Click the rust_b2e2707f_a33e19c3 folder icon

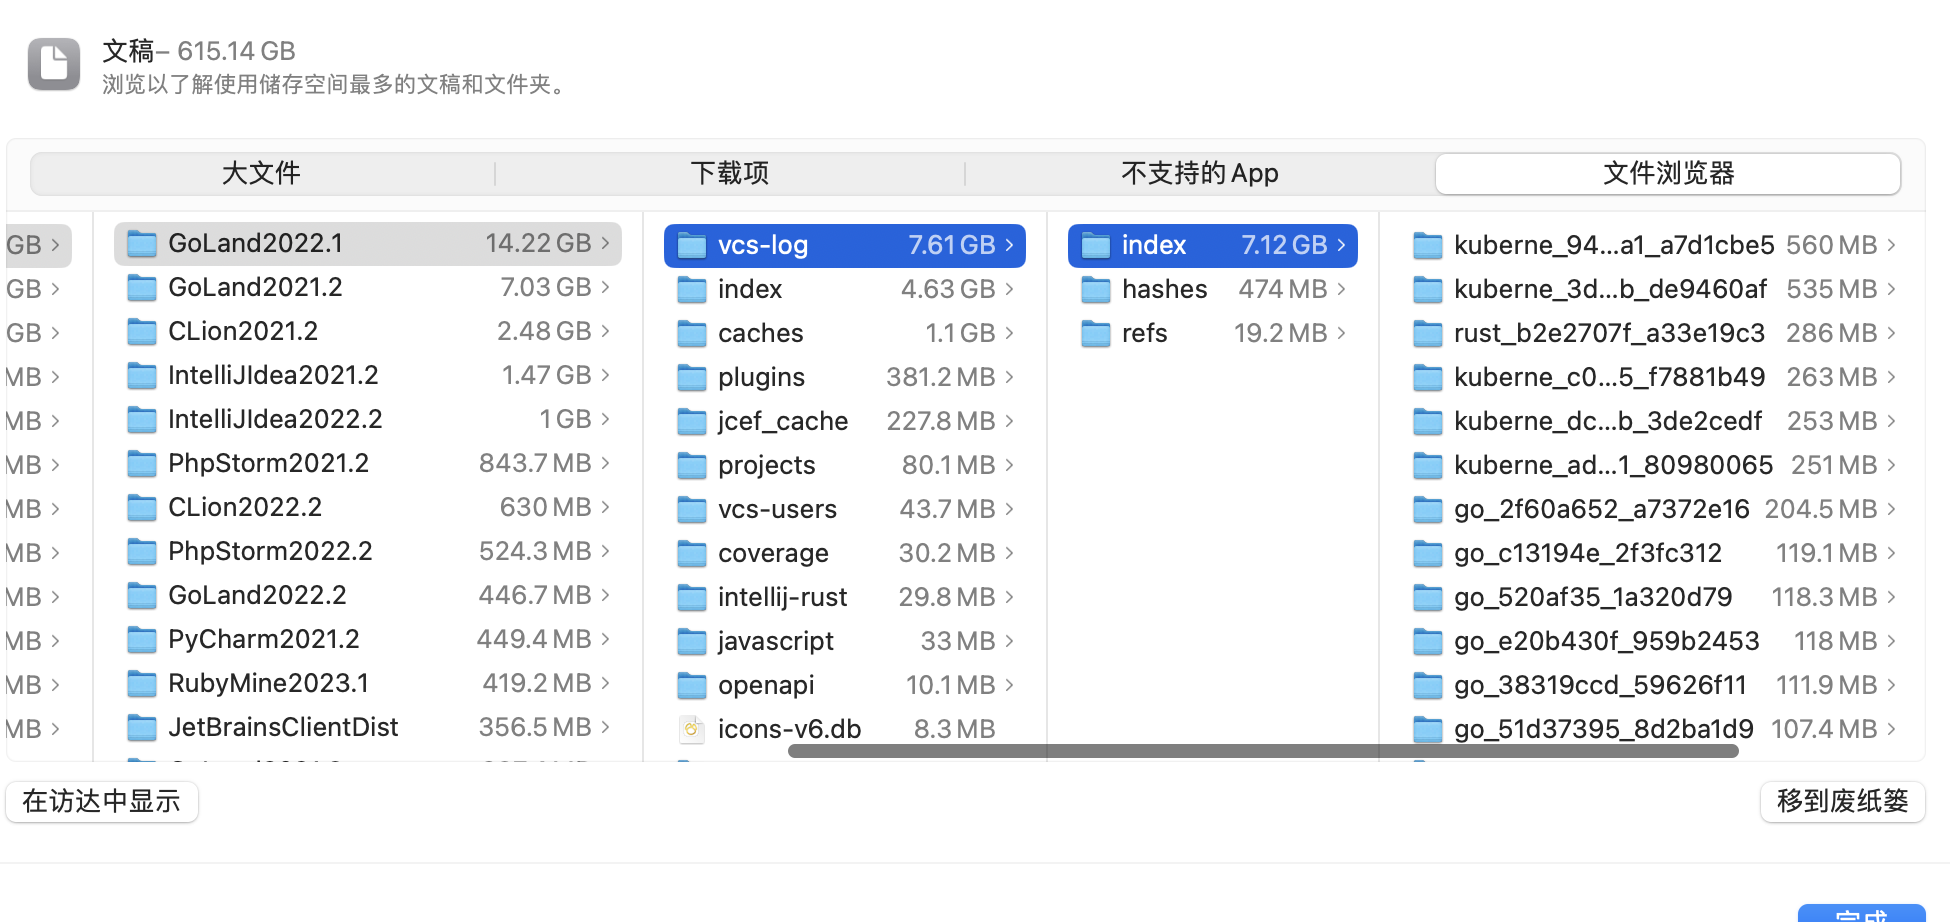[x=1428, y=334]
